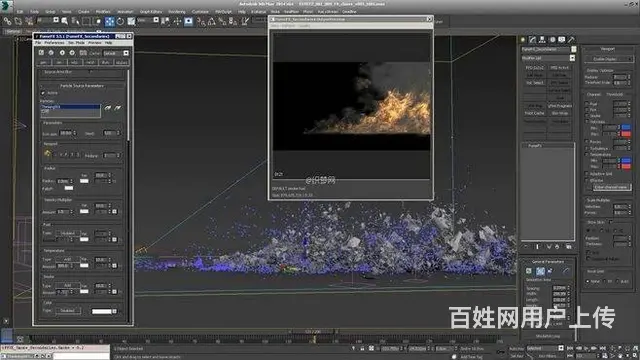Click the time slider frame indicator
Image resolution: width=640 pixels, height=360 pixels.
pos(313,332)
